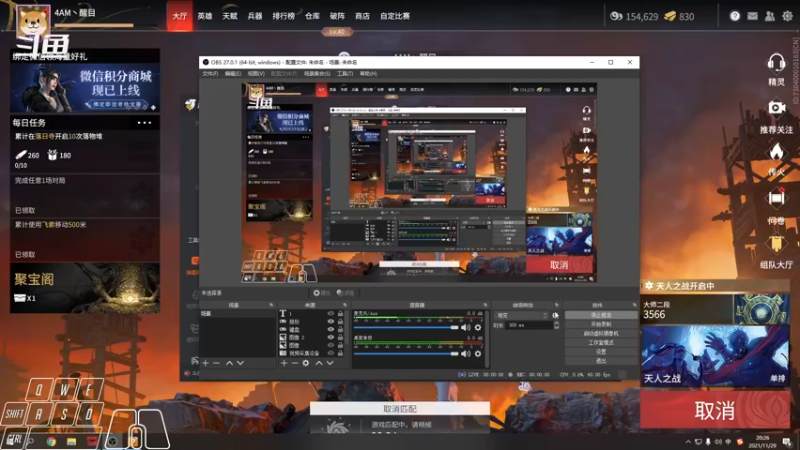Click 工作室模式 button in OBS controls
The width and height of the screenshot is (800, 450).
(x=601, y=343)
